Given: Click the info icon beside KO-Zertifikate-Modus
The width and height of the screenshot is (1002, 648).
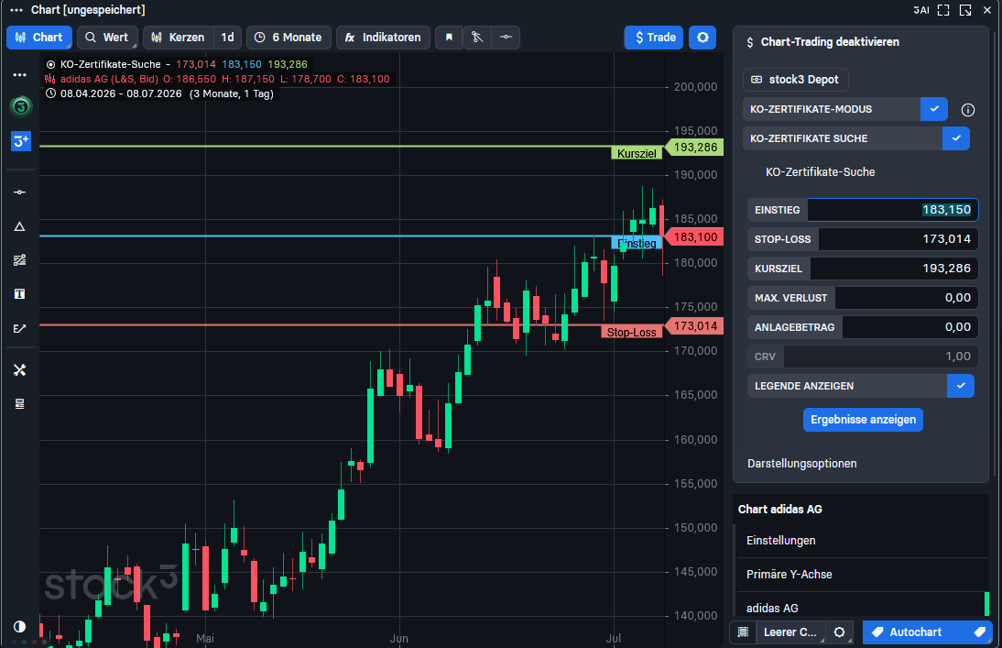Looking at the screenshot, I should click(968, 110).
